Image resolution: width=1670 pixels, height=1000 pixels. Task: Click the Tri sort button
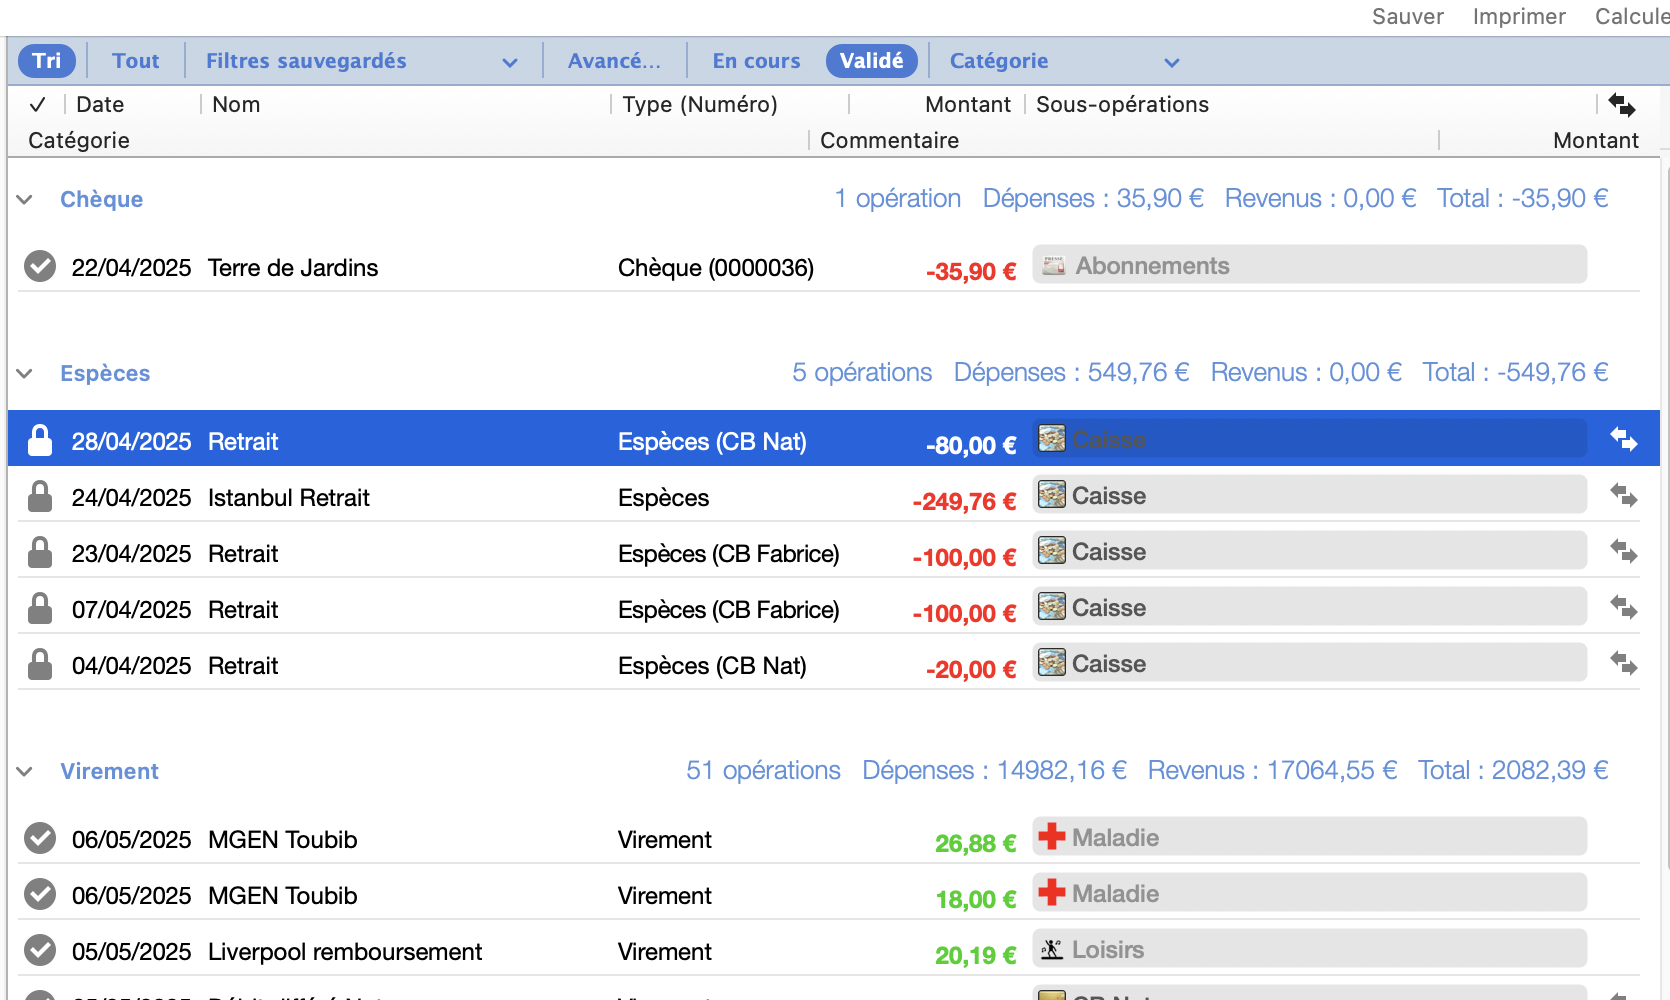[x=47, y=61]
